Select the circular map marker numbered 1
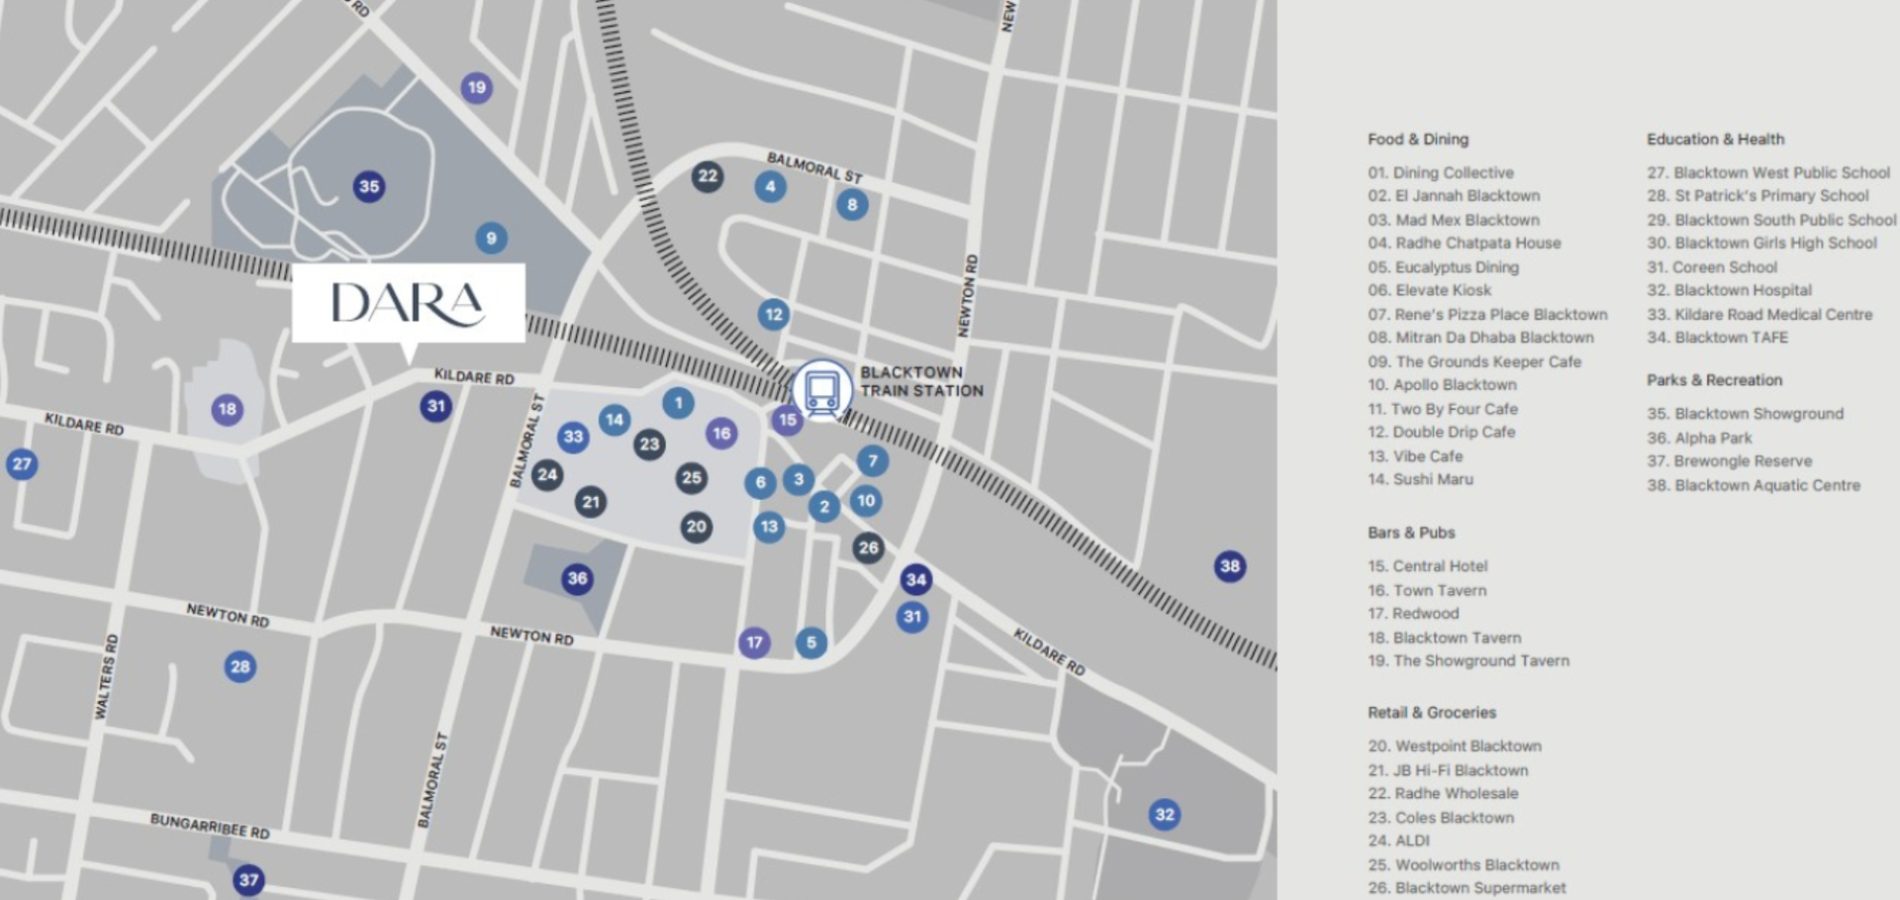Screen dimensions: 1900x900 (x=678, y=403)
